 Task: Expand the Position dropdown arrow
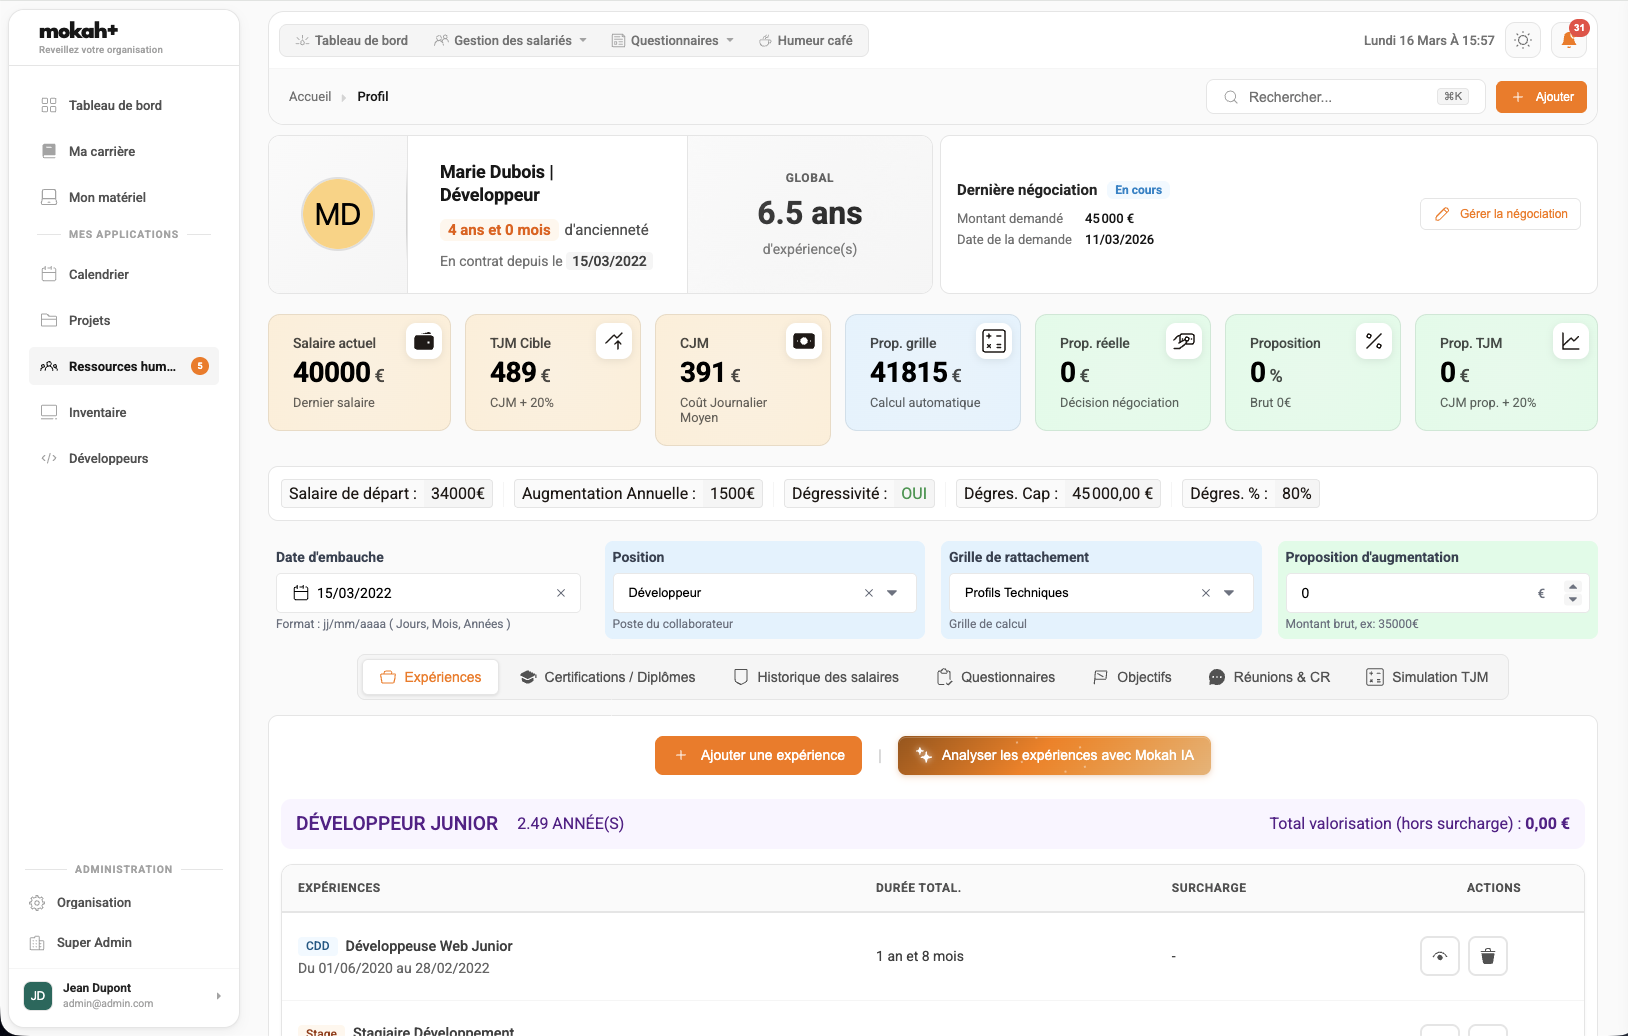pos(892,593)
